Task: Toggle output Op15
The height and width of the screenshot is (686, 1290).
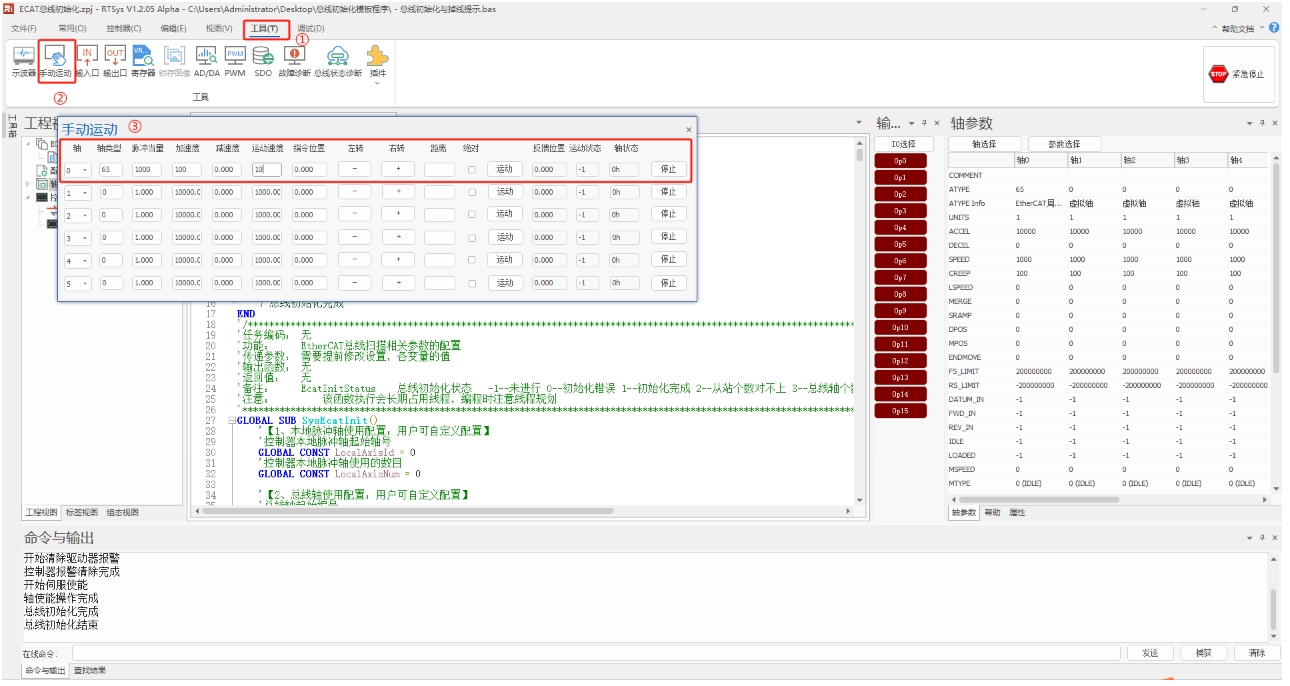Action: coord(901,411)
